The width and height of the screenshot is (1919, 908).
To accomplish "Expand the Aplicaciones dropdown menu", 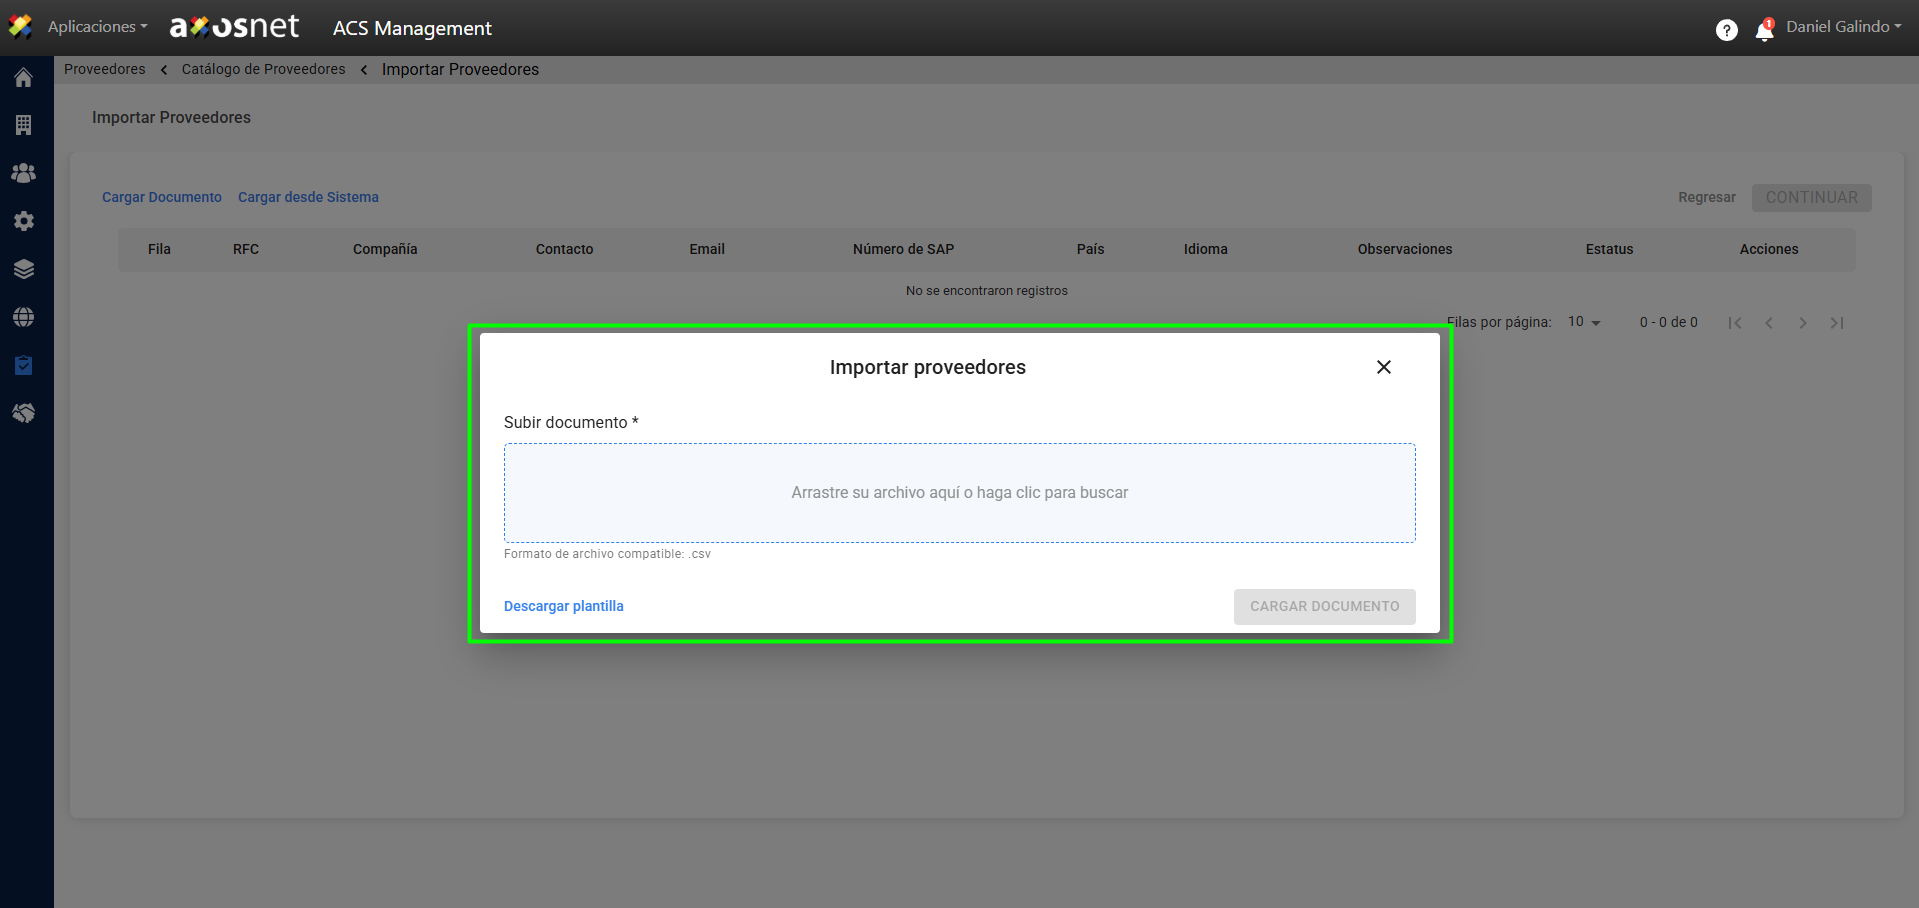I will 97,27.
